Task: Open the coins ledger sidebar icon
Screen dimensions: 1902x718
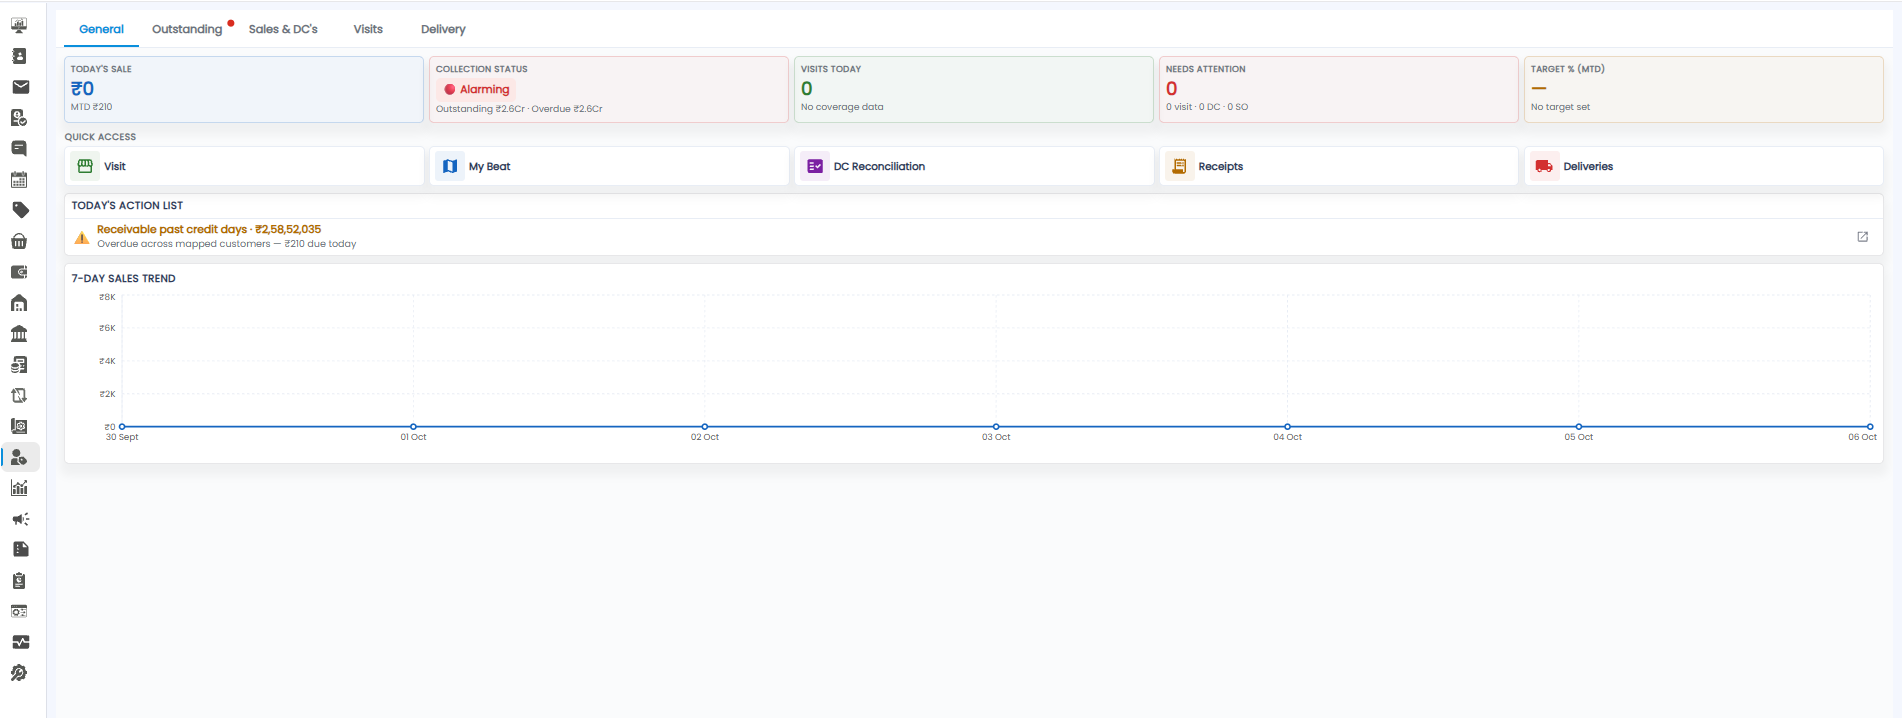Action: [19, 365]
